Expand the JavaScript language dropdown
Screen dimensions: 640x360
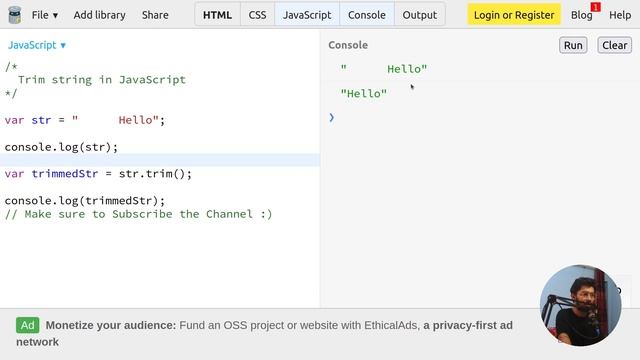tap(37, 45)
